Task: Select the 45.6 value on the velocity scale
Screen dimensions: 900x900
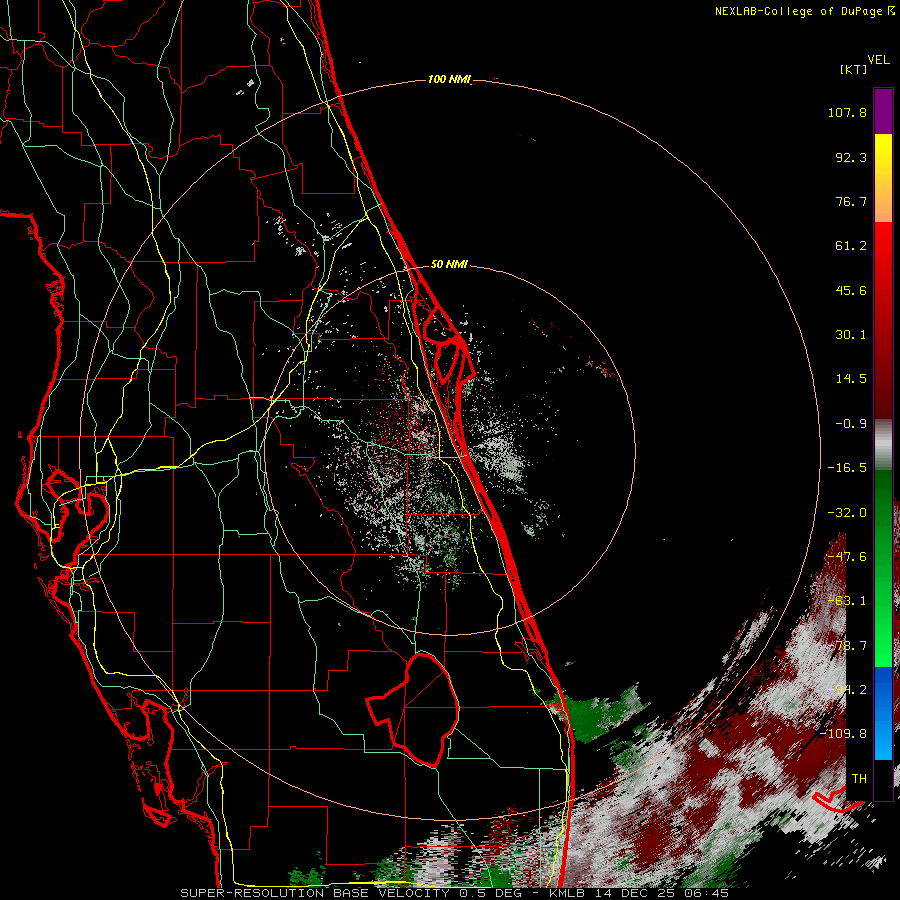Action: (x=851, y=290)
